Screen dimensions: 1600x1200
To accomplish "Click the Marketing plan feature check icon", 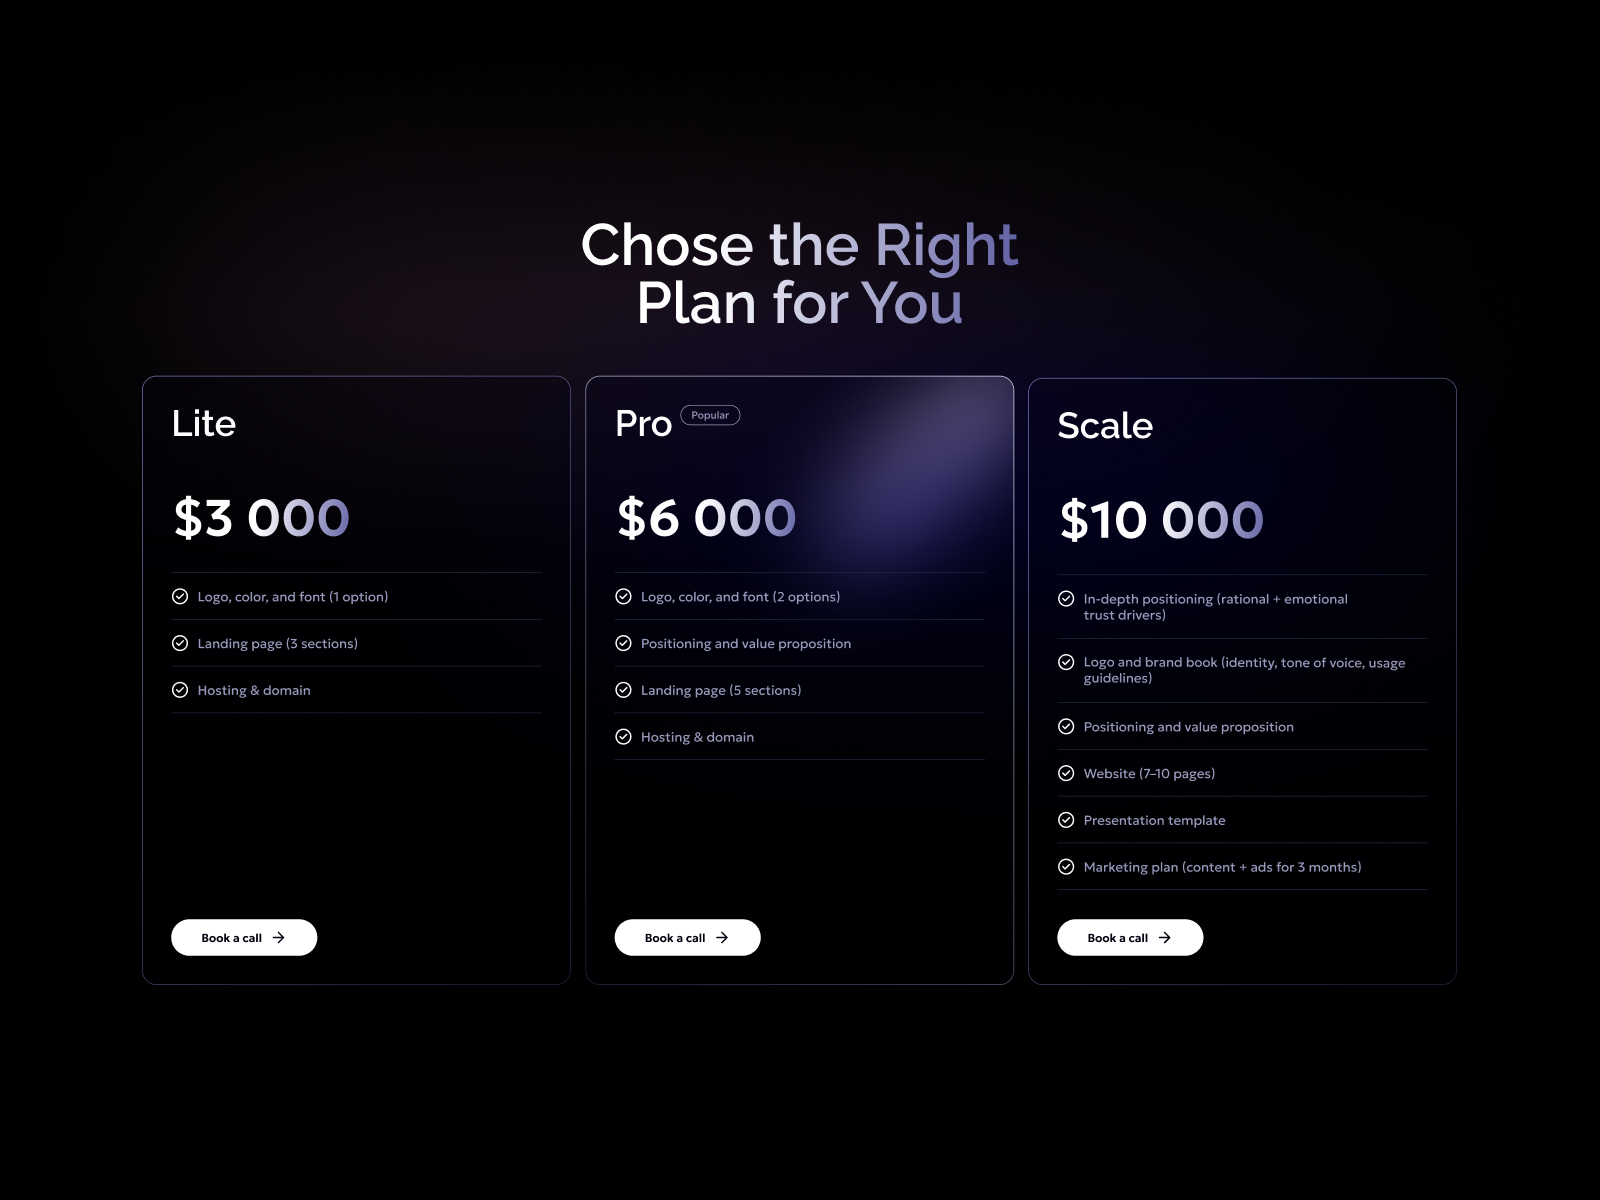I will pos(1066,867).
